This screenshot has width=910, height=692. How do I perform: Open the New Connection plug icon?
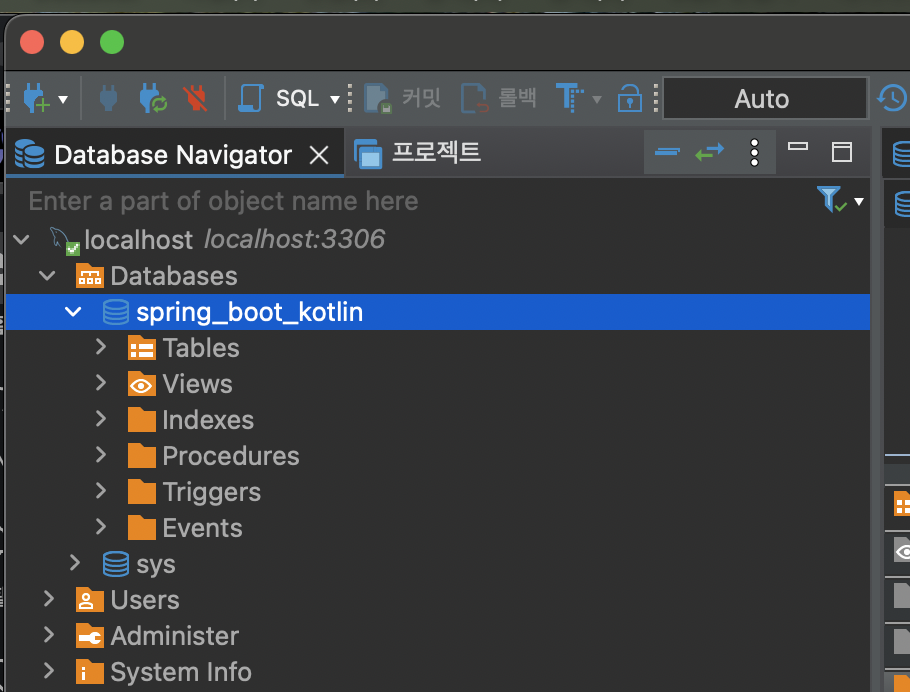pos(36,98)
